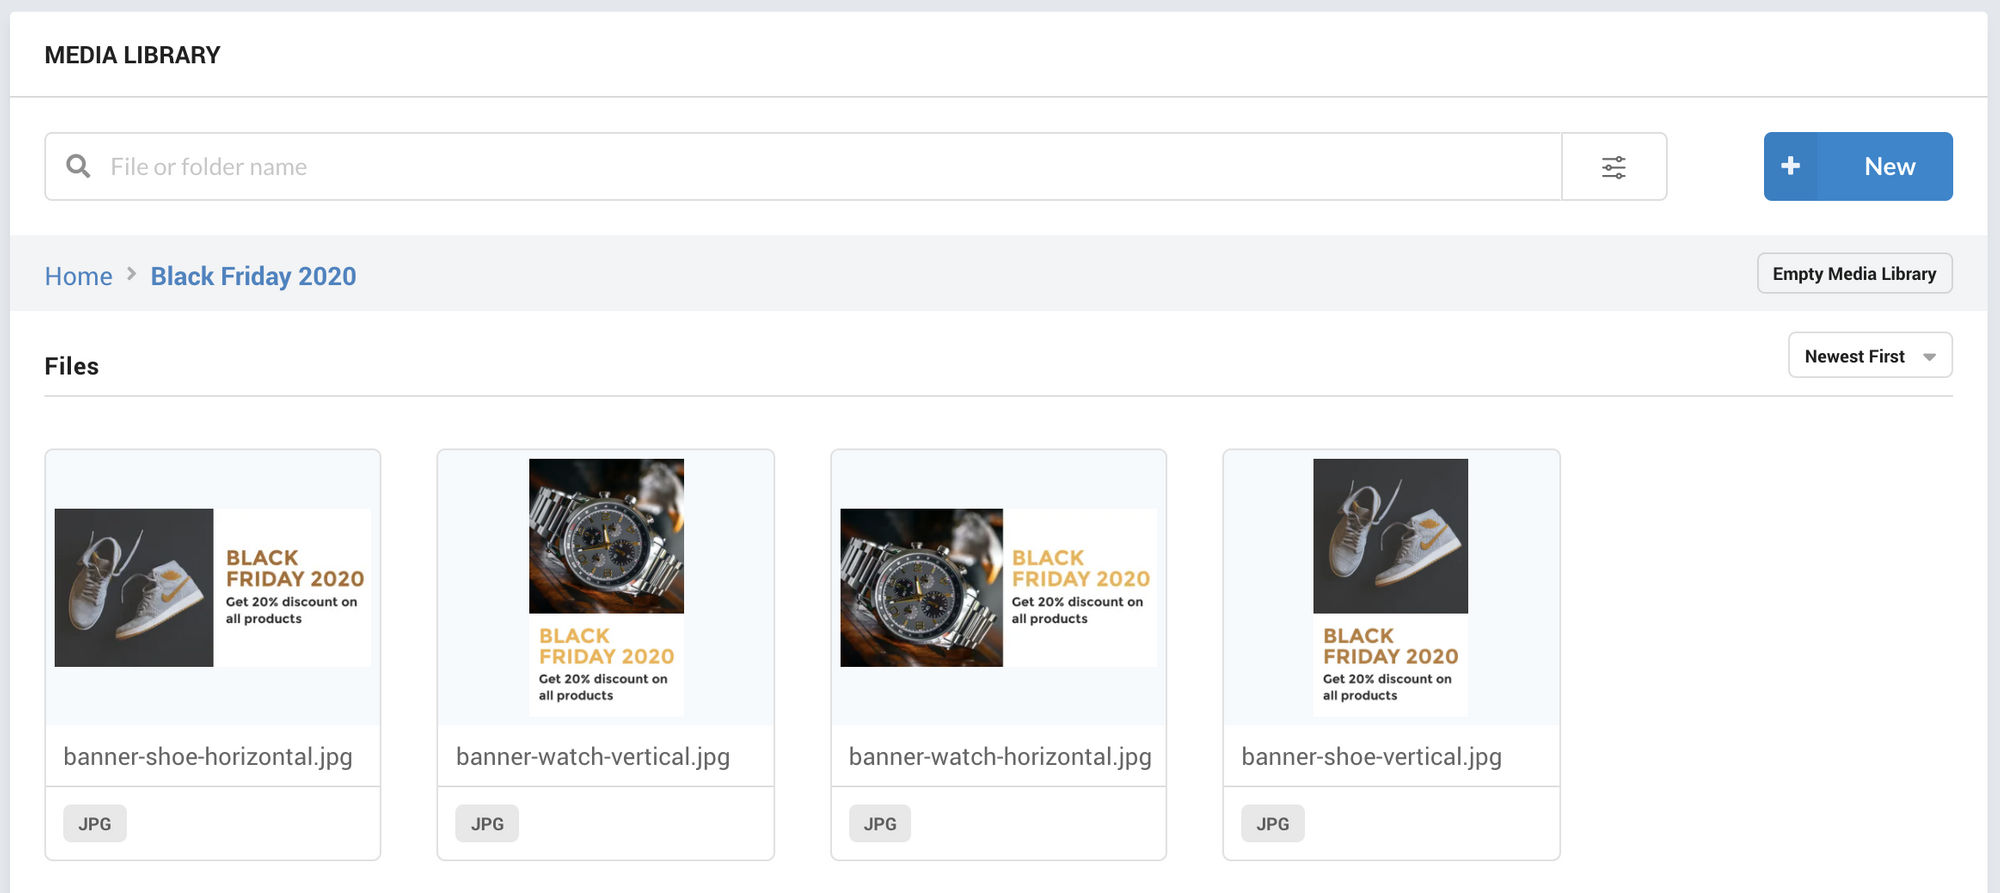Viewport: 2000px width, 893px height.
Task: Open Black Friday 2020 breadcrumb link
Action: pos(253,276)
